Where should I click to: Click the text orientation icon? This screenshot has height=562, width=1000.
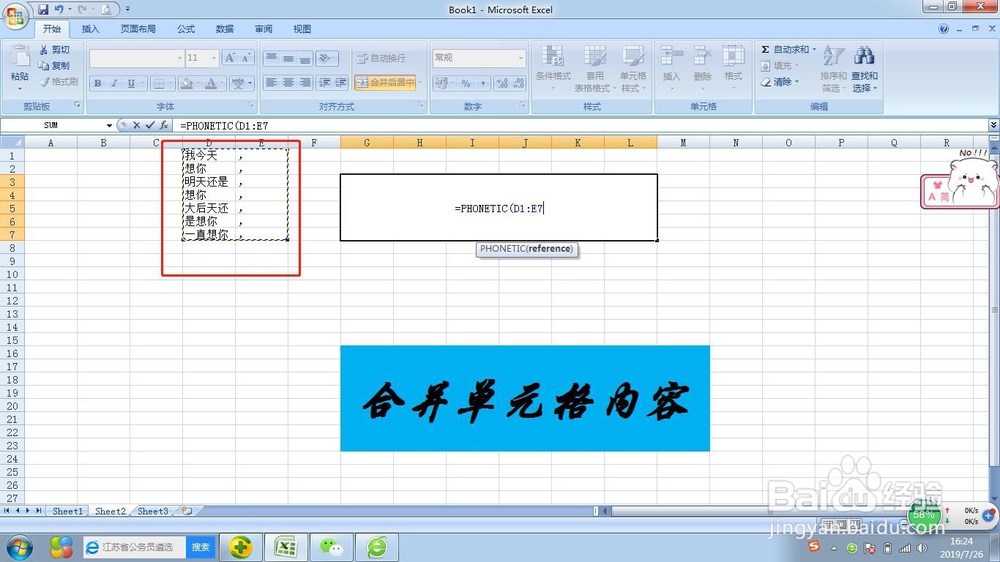327,58
